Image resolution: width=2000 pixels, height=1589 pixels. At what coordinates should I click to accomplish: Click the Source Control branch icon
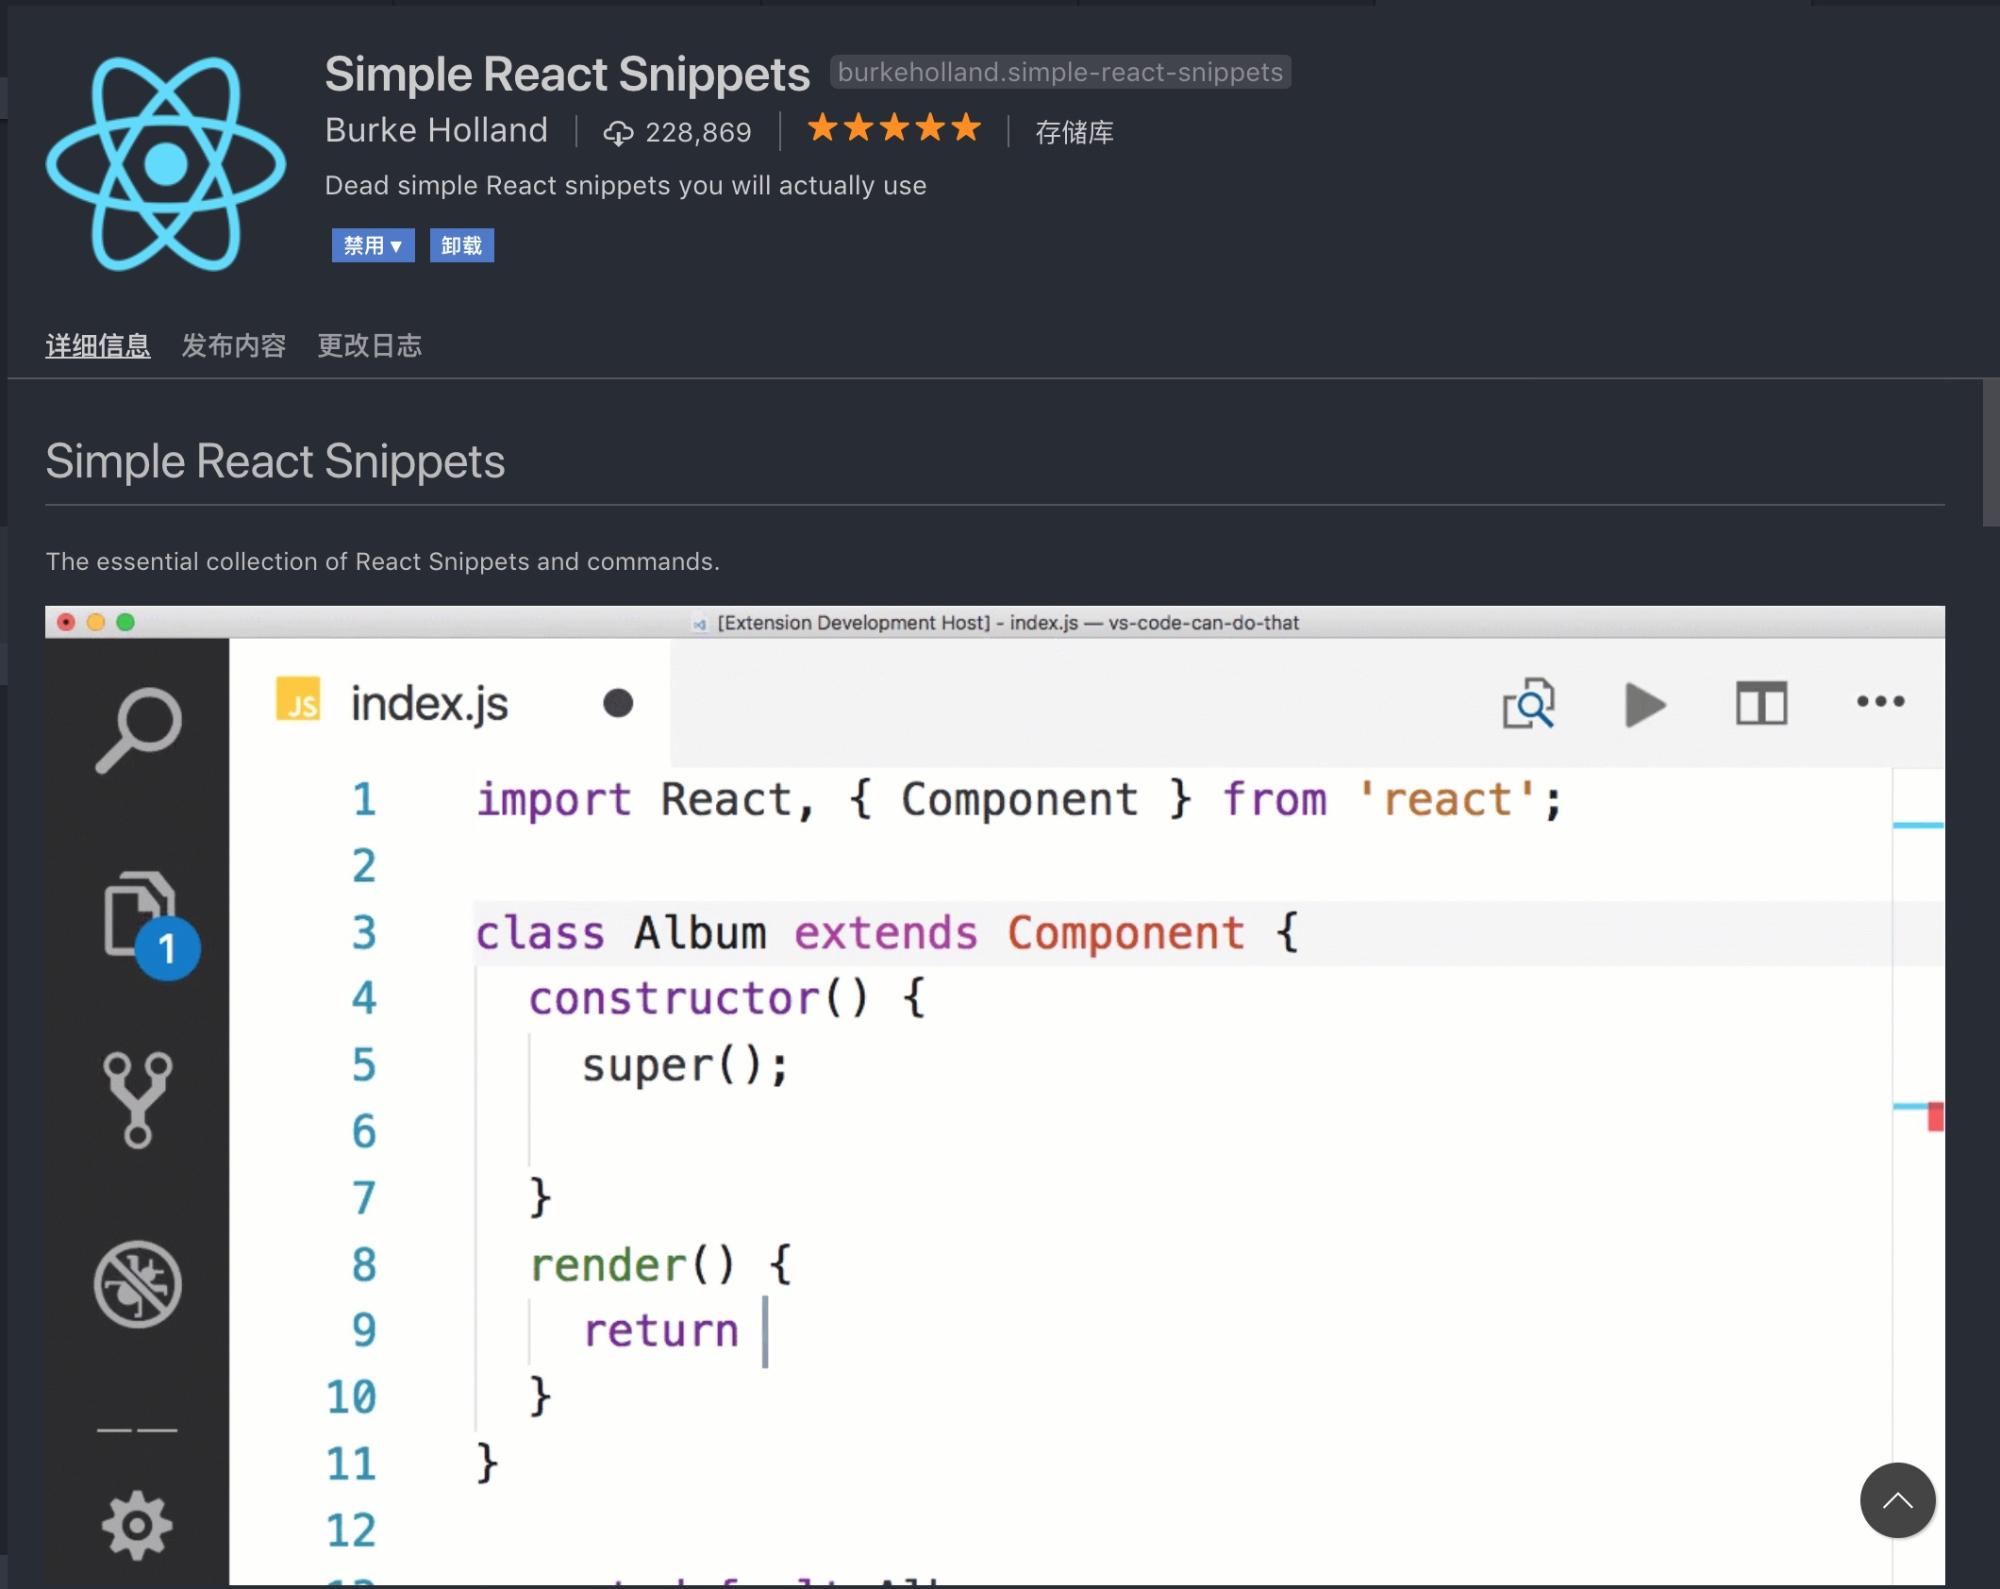[138, 1099]
